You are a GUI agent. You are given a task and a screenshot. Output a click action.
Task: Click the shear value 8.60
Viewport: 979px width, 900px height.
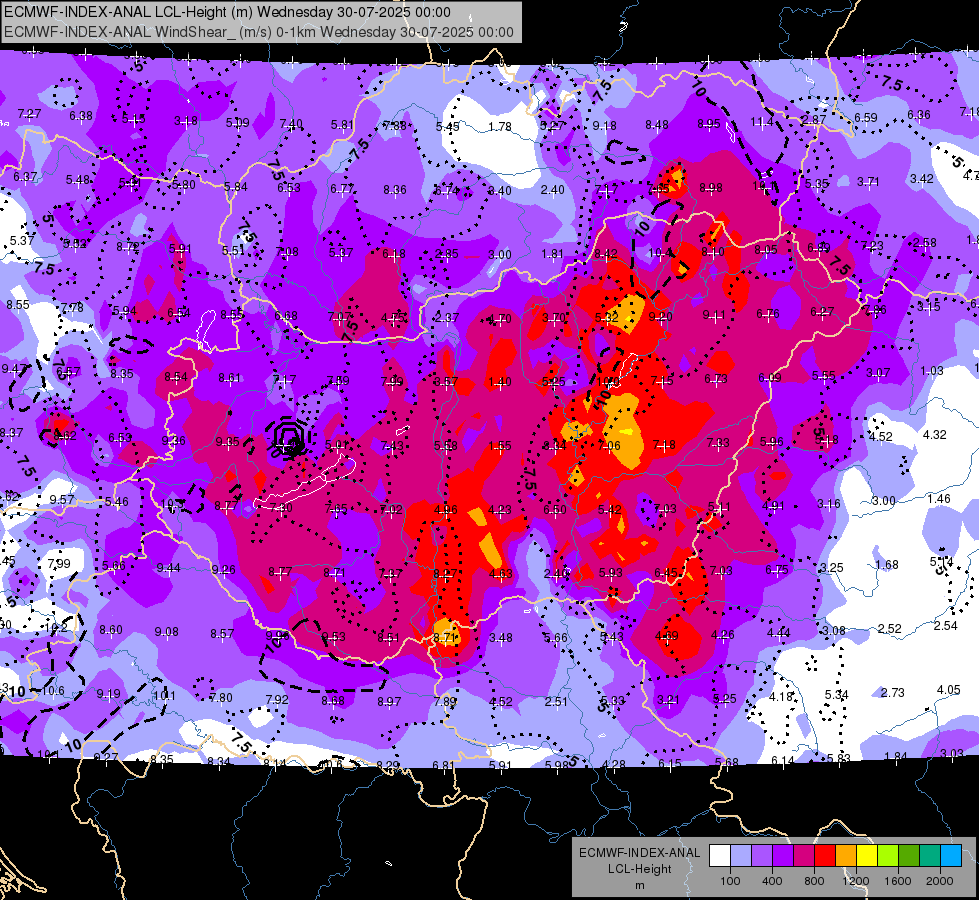point(111,630)
